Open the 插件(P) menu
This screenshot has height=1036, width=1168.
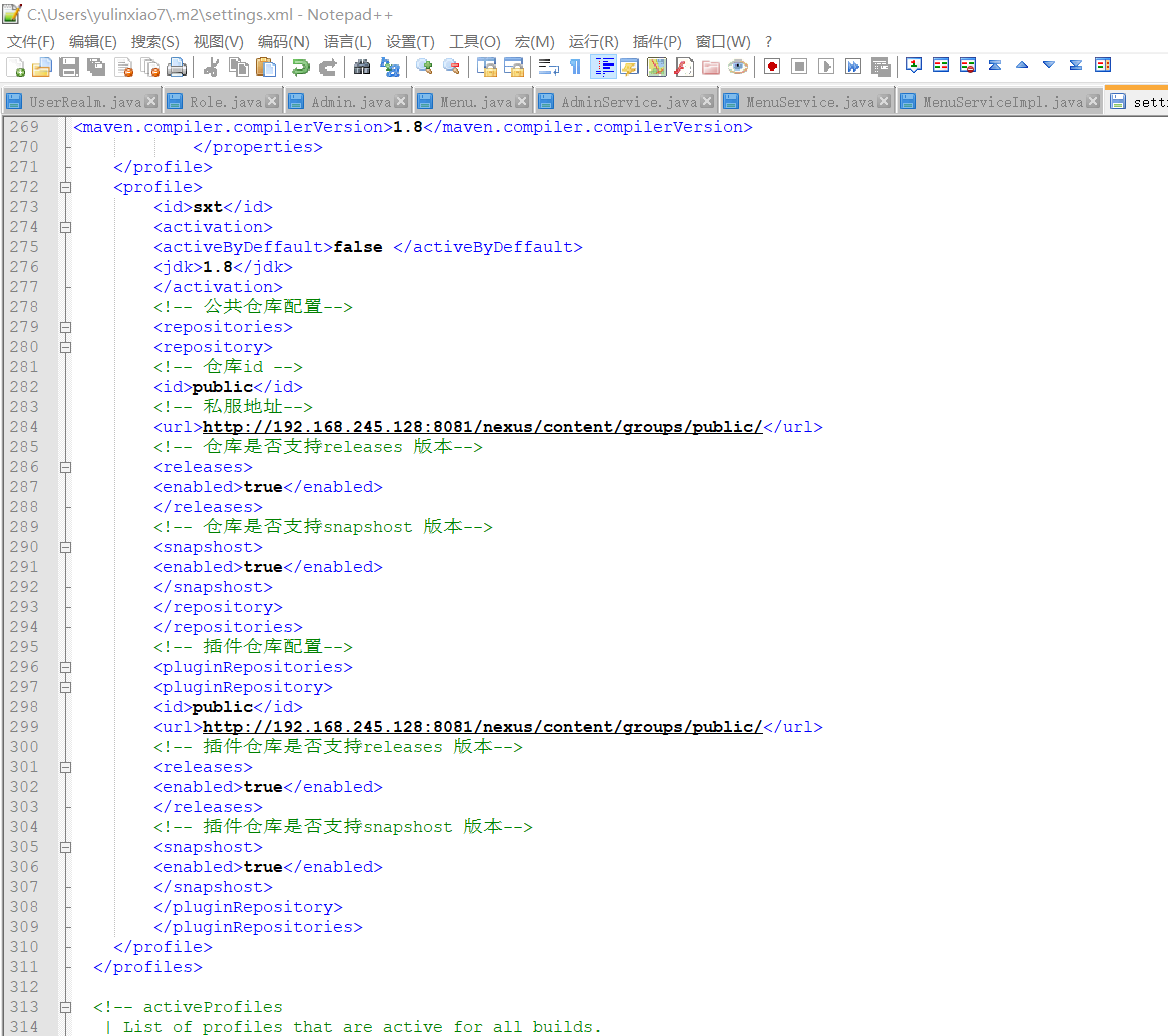[x=657, y=42]
